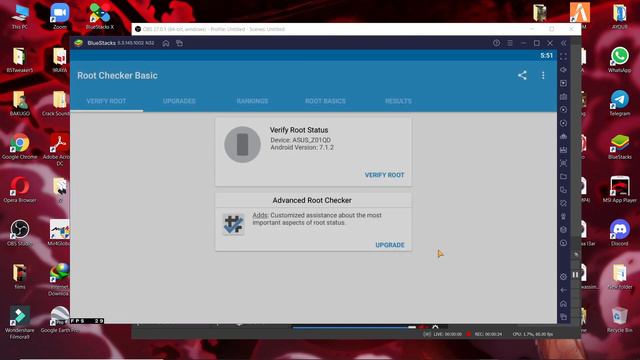Click the Root Checker Basic title text
This screenshot has width=640, height=360.
point(117,76)
